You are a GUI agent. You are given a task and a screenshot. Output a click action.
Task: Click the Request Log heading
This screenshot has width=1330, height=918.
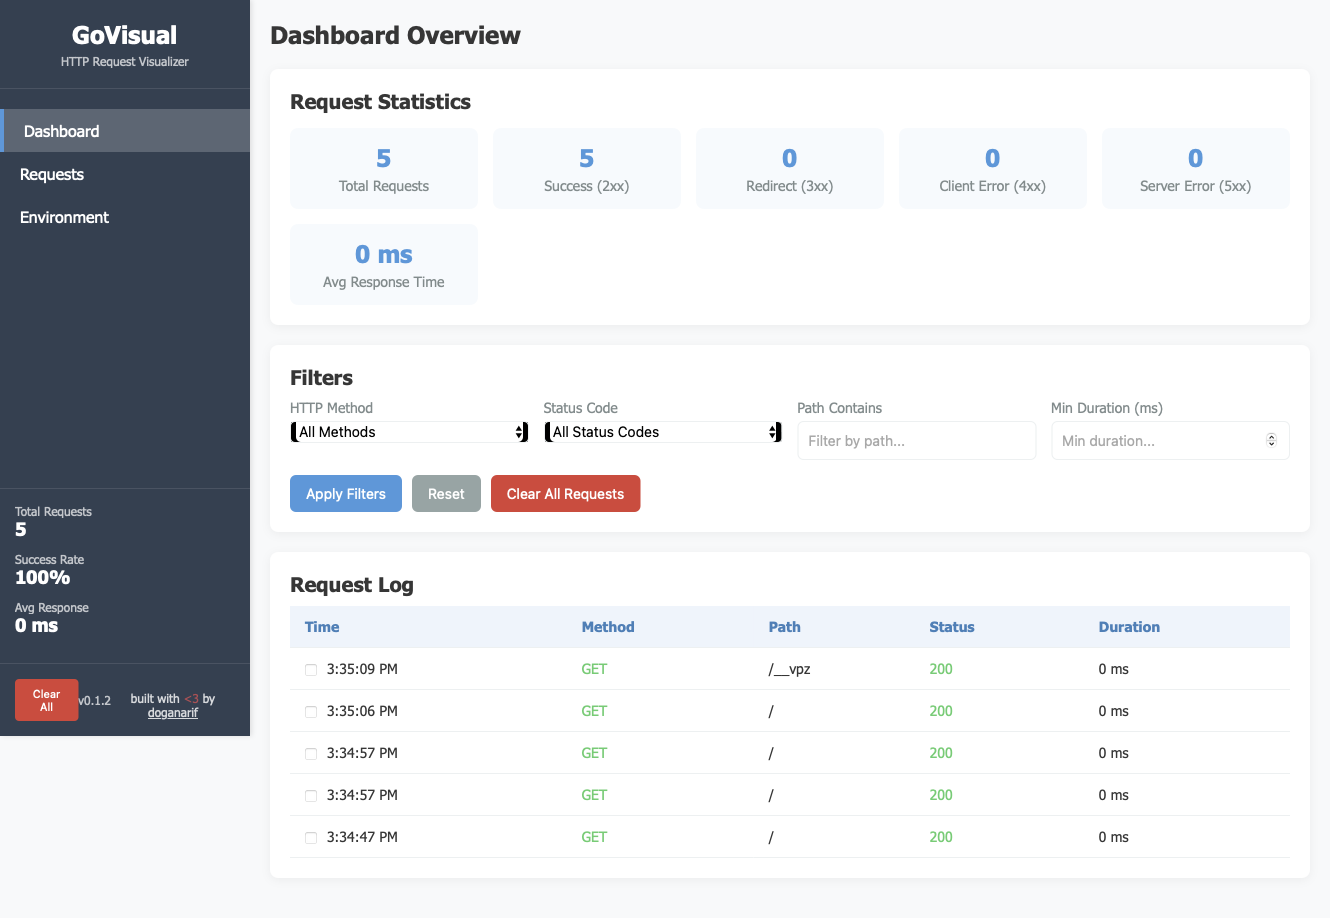352,585
